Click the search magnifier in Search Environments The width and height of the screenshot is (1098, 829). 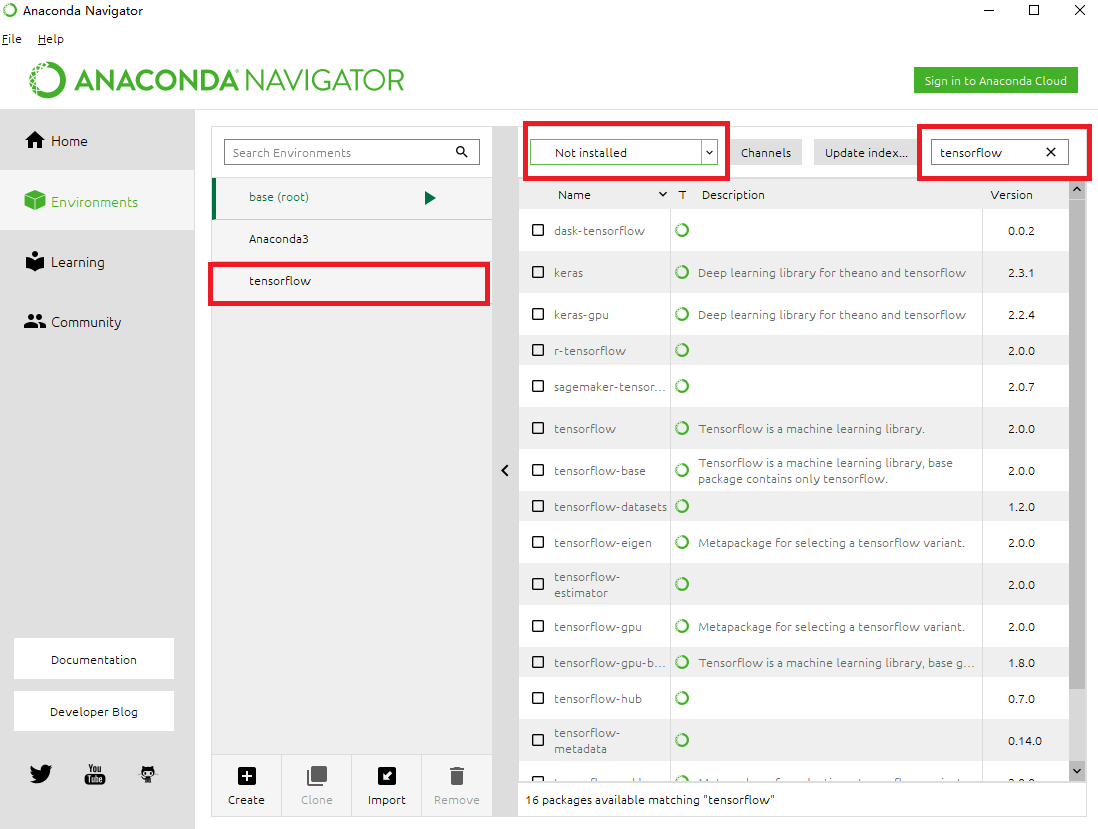coord(461,151)
